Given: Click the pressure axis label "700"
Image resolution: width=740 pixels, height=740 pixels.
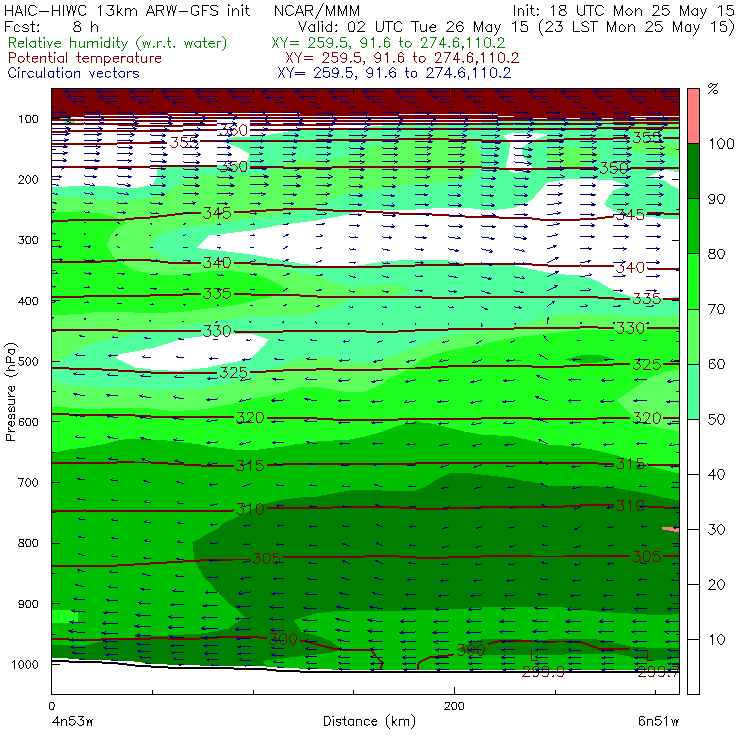Looking at the screenshot, I should (28, 483).
